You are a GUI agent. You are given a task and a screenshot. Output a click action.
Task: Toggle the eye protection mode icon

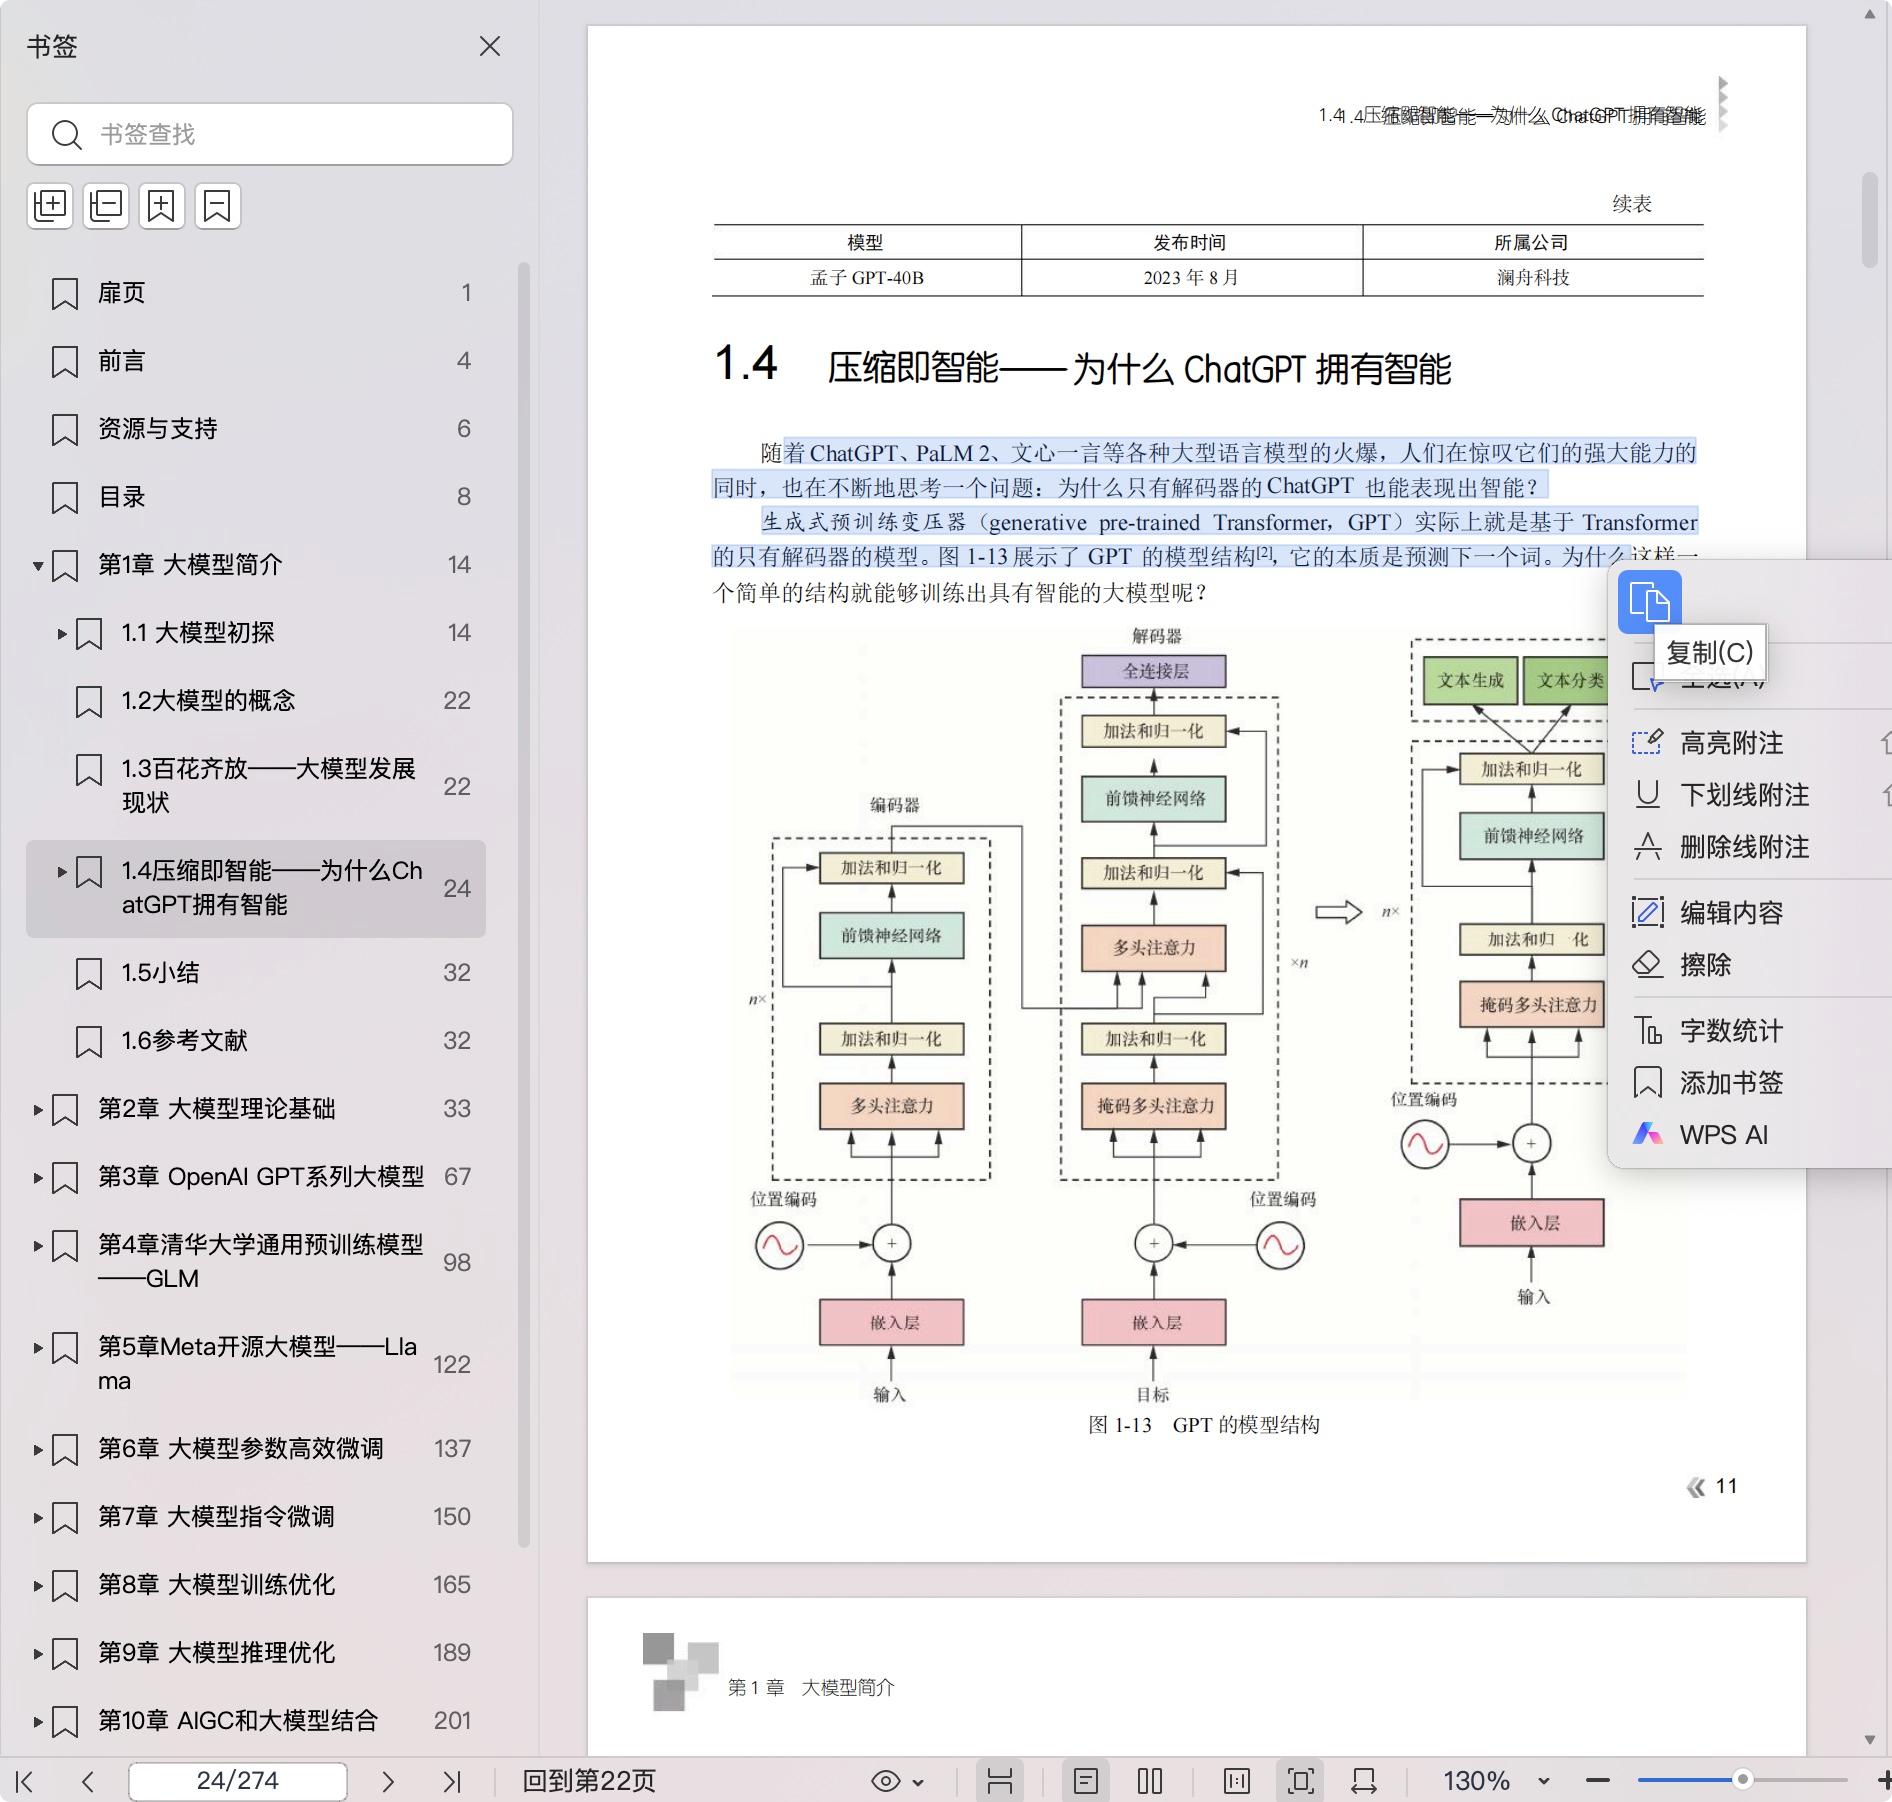pyautogui.click(x=885, y=1781)
